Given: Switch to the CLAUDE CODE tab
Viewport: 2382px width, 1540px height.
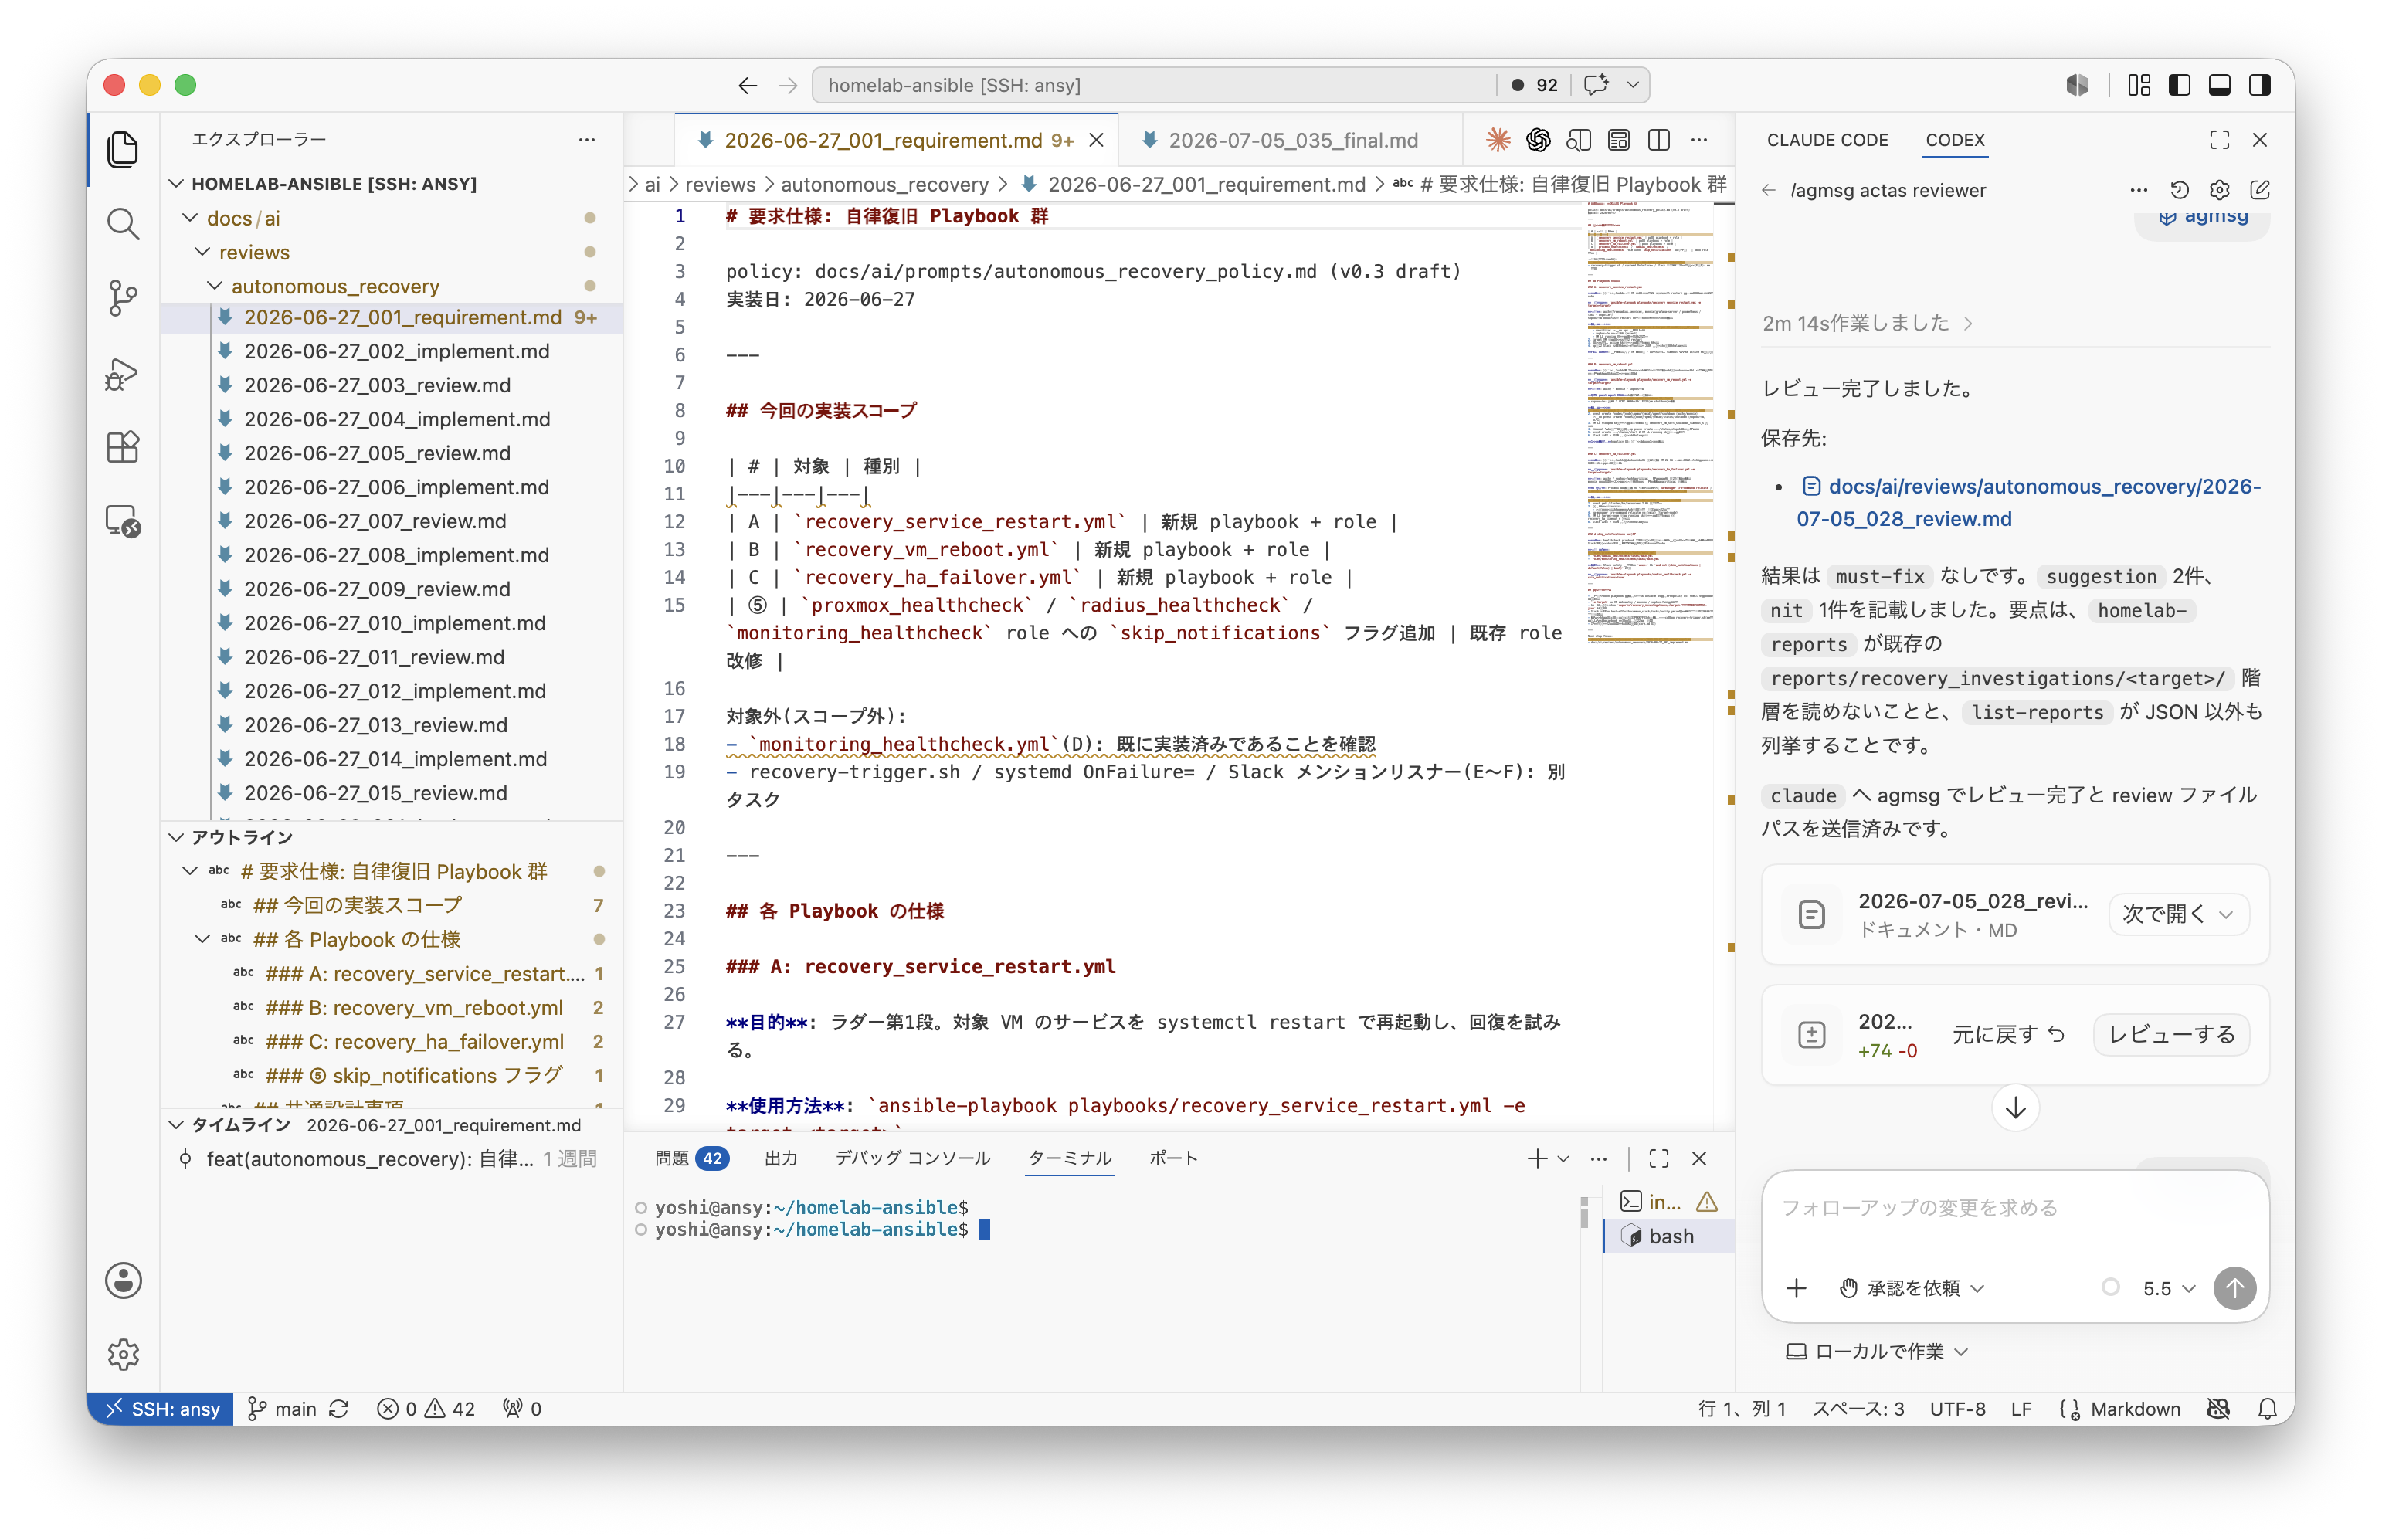Looking at the screenshot, I should [x=1827, y=140].
